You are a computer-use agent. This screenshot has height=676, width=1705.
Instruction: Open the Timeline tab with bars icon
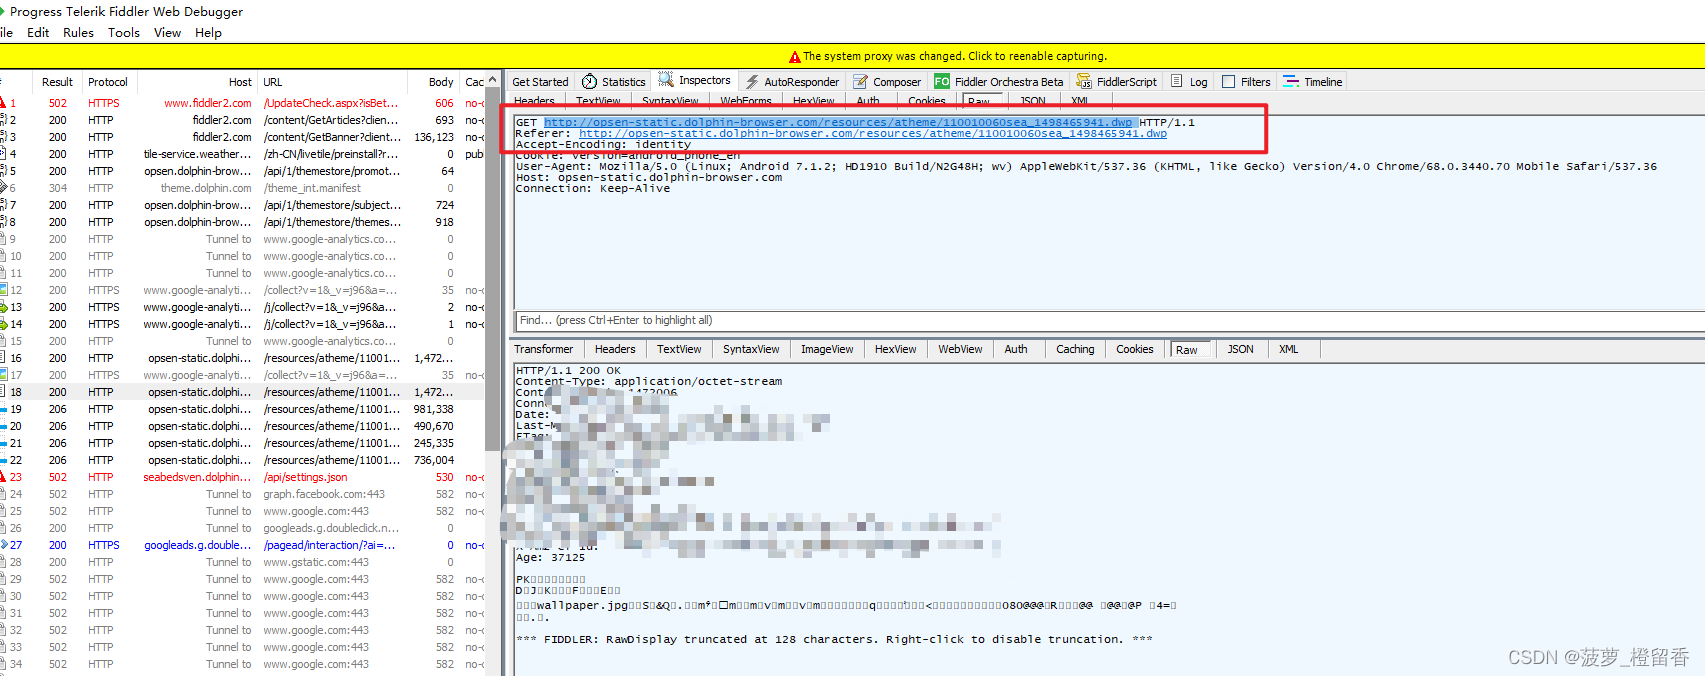click(1313, 82)
